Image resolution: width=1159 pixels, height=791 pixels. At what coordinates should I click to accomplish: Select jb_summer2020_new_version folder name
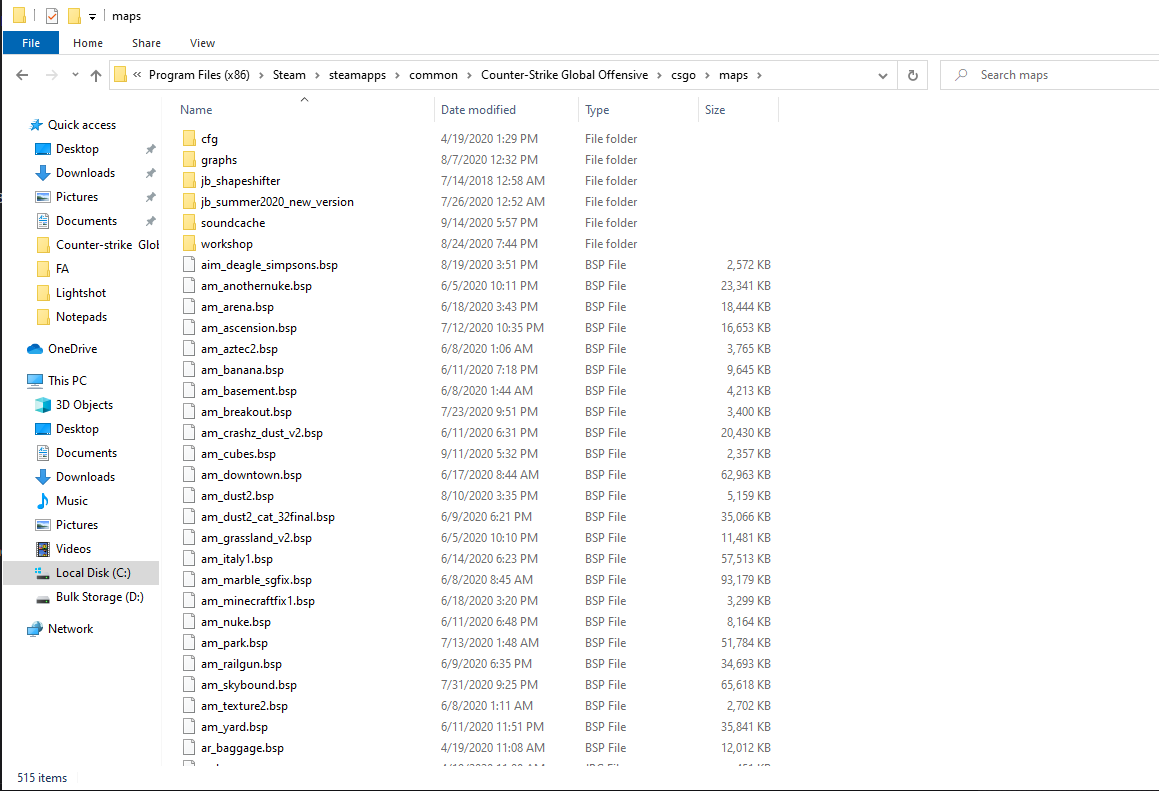[x=277, y=202]
